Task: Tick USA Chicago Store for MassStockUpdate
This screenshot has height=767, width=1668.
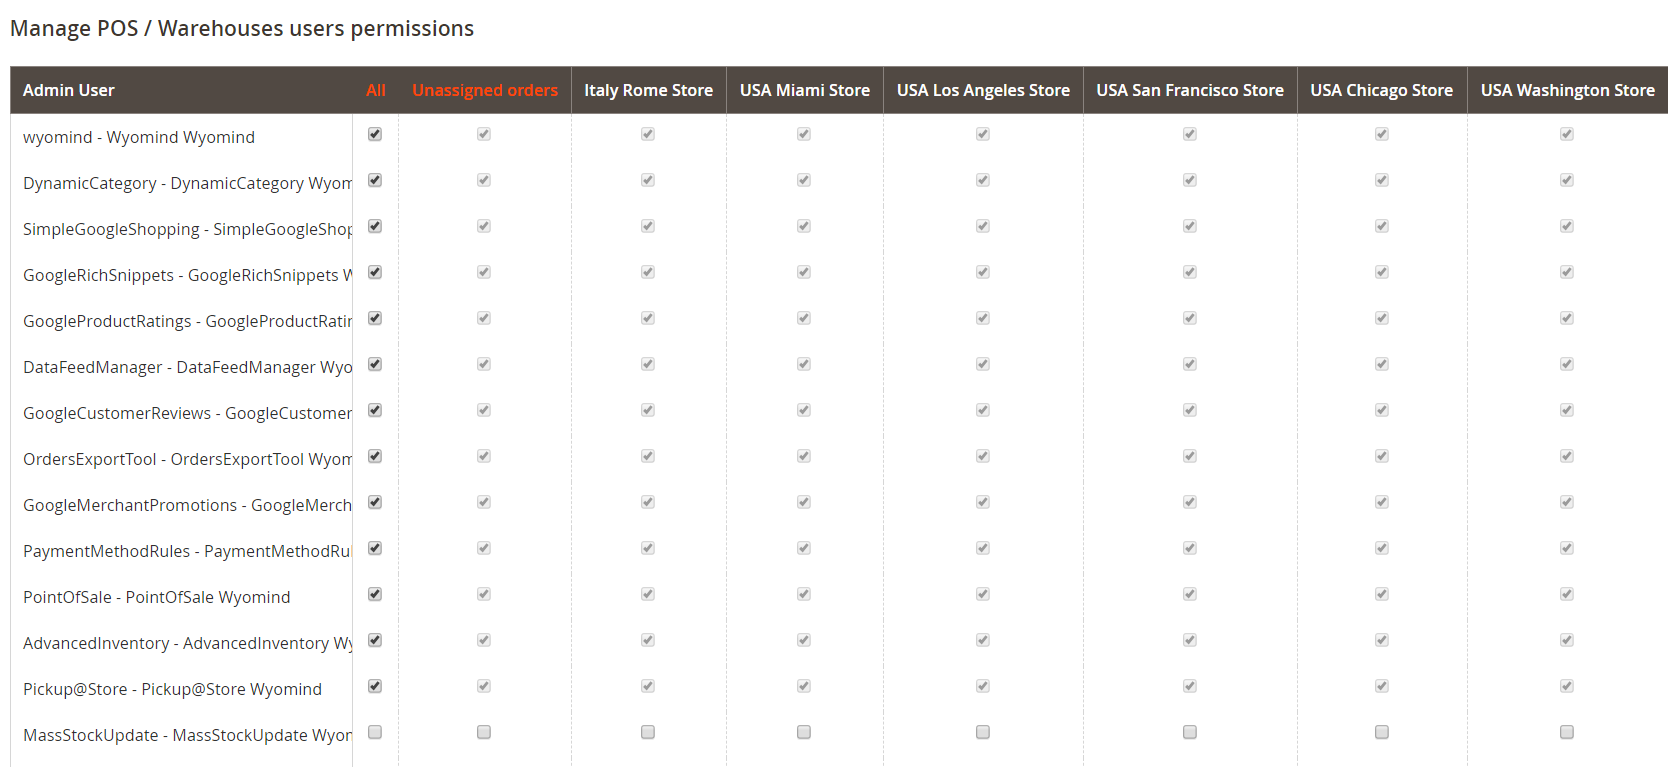Action: 1382,732
